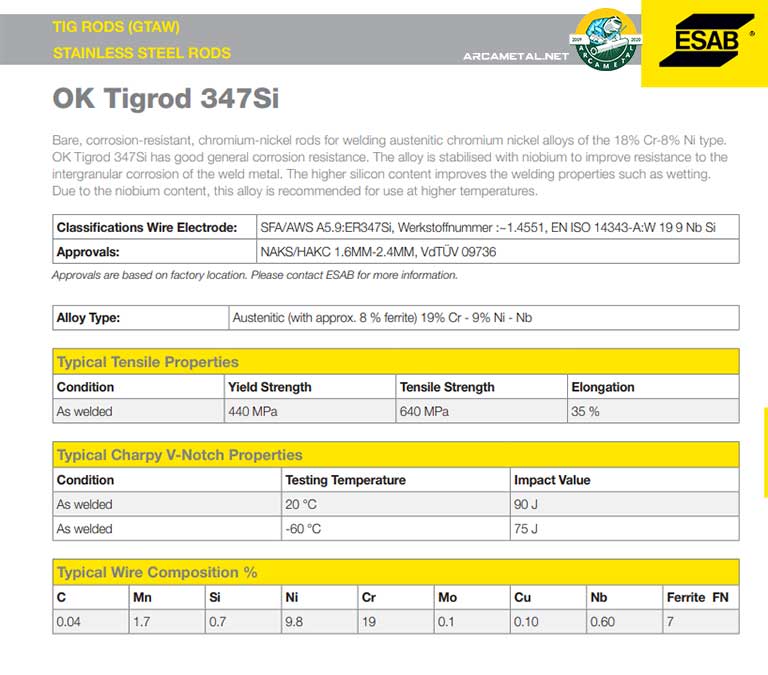The height and width of the screenshot is (675, 768).
Task: Click the 'Ferrite FN' column header
Action: (697, 598)
